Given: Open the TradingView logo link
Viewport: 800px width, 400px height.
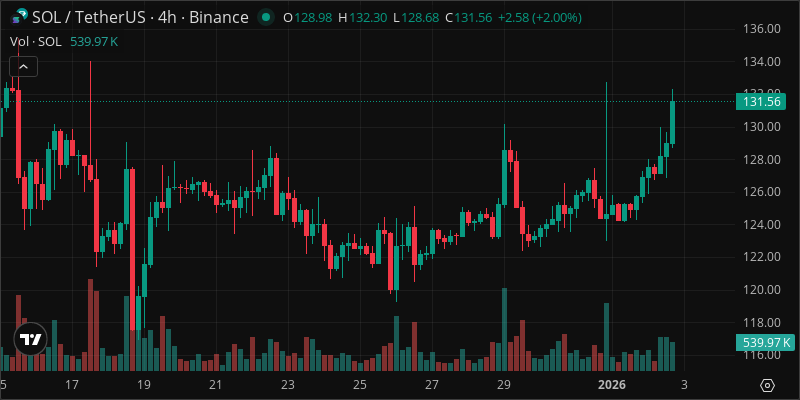Looking at the screenshot, I should click(30, 339).
